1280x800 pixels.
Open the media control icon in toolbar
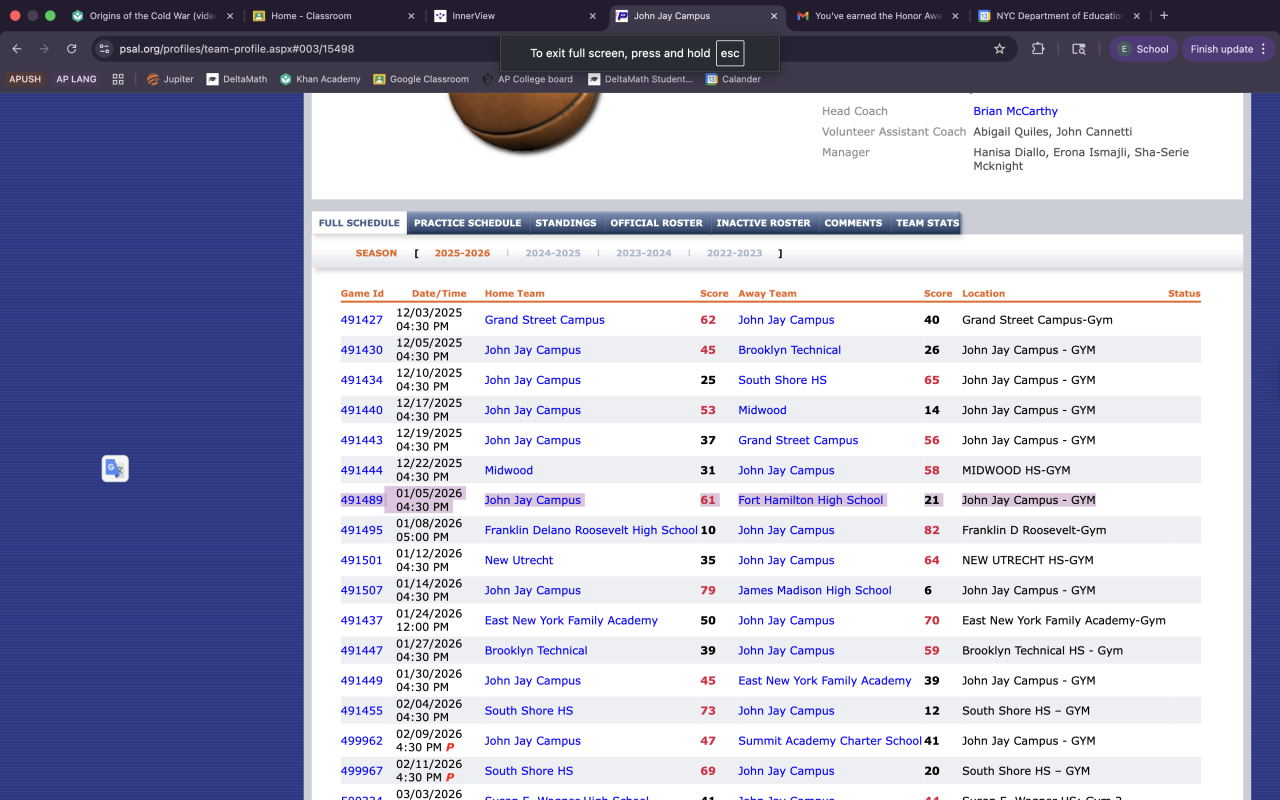click(1079, 49)
